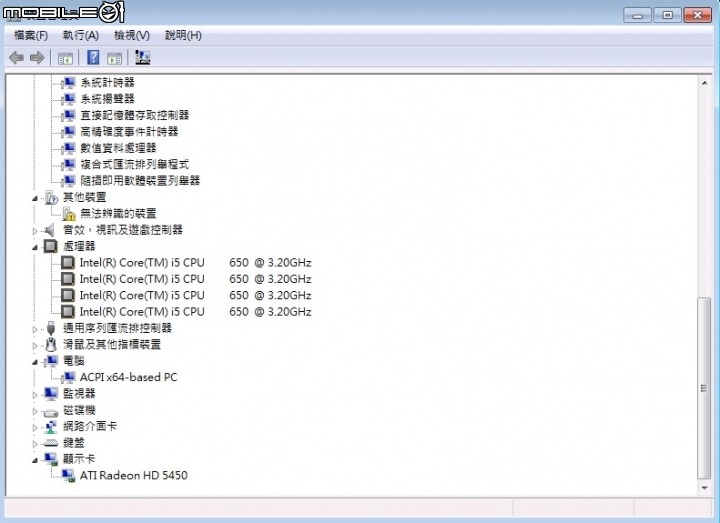Viewport: 720px width, 523px height.
Task: Toggle the action pane toolbar icon
Action: coord(114,58)
